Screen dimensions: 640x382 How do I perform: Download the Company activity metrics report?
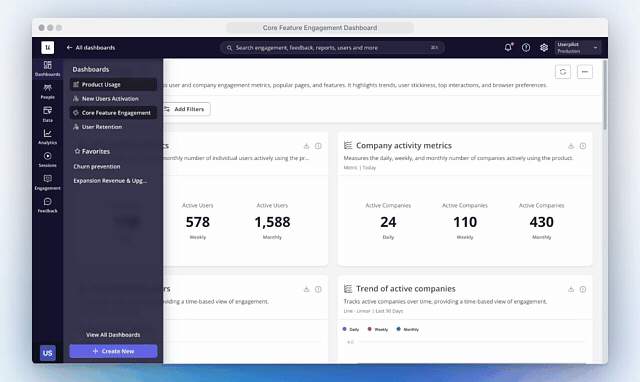(571, 146)
